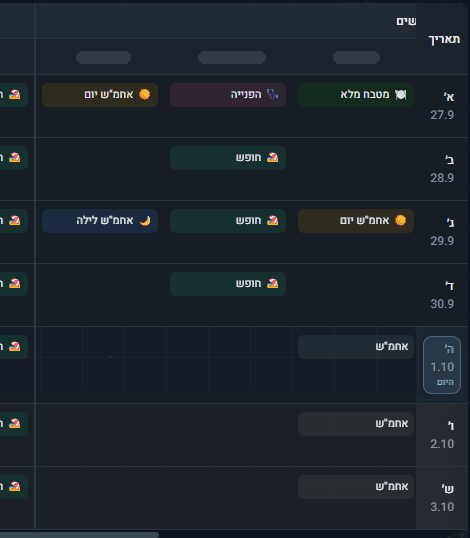Click the תאריך column header
The width and height of the screenshot is (470, 538).
444,39
